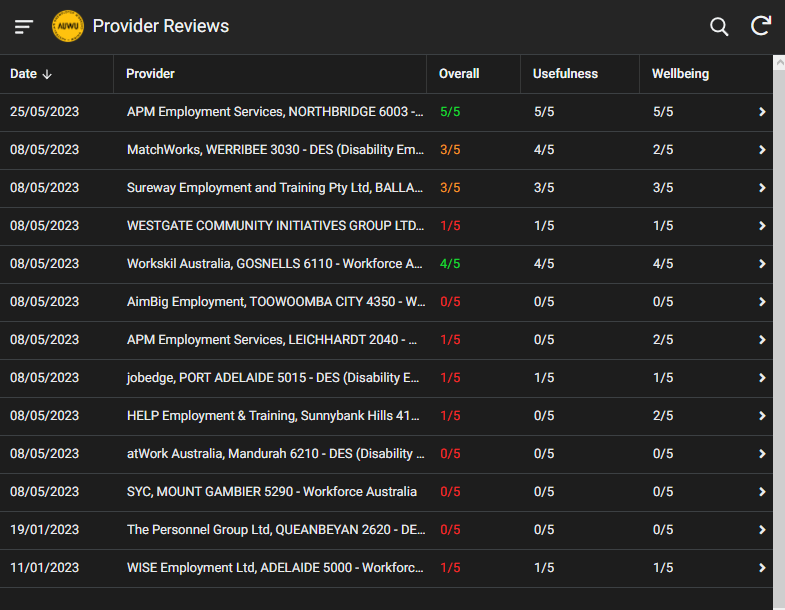The width and height of the screenshot is (785, 610).
Task: Select WISE Employment Ltd, ADELAIDE text
Action: pos(275,568)
